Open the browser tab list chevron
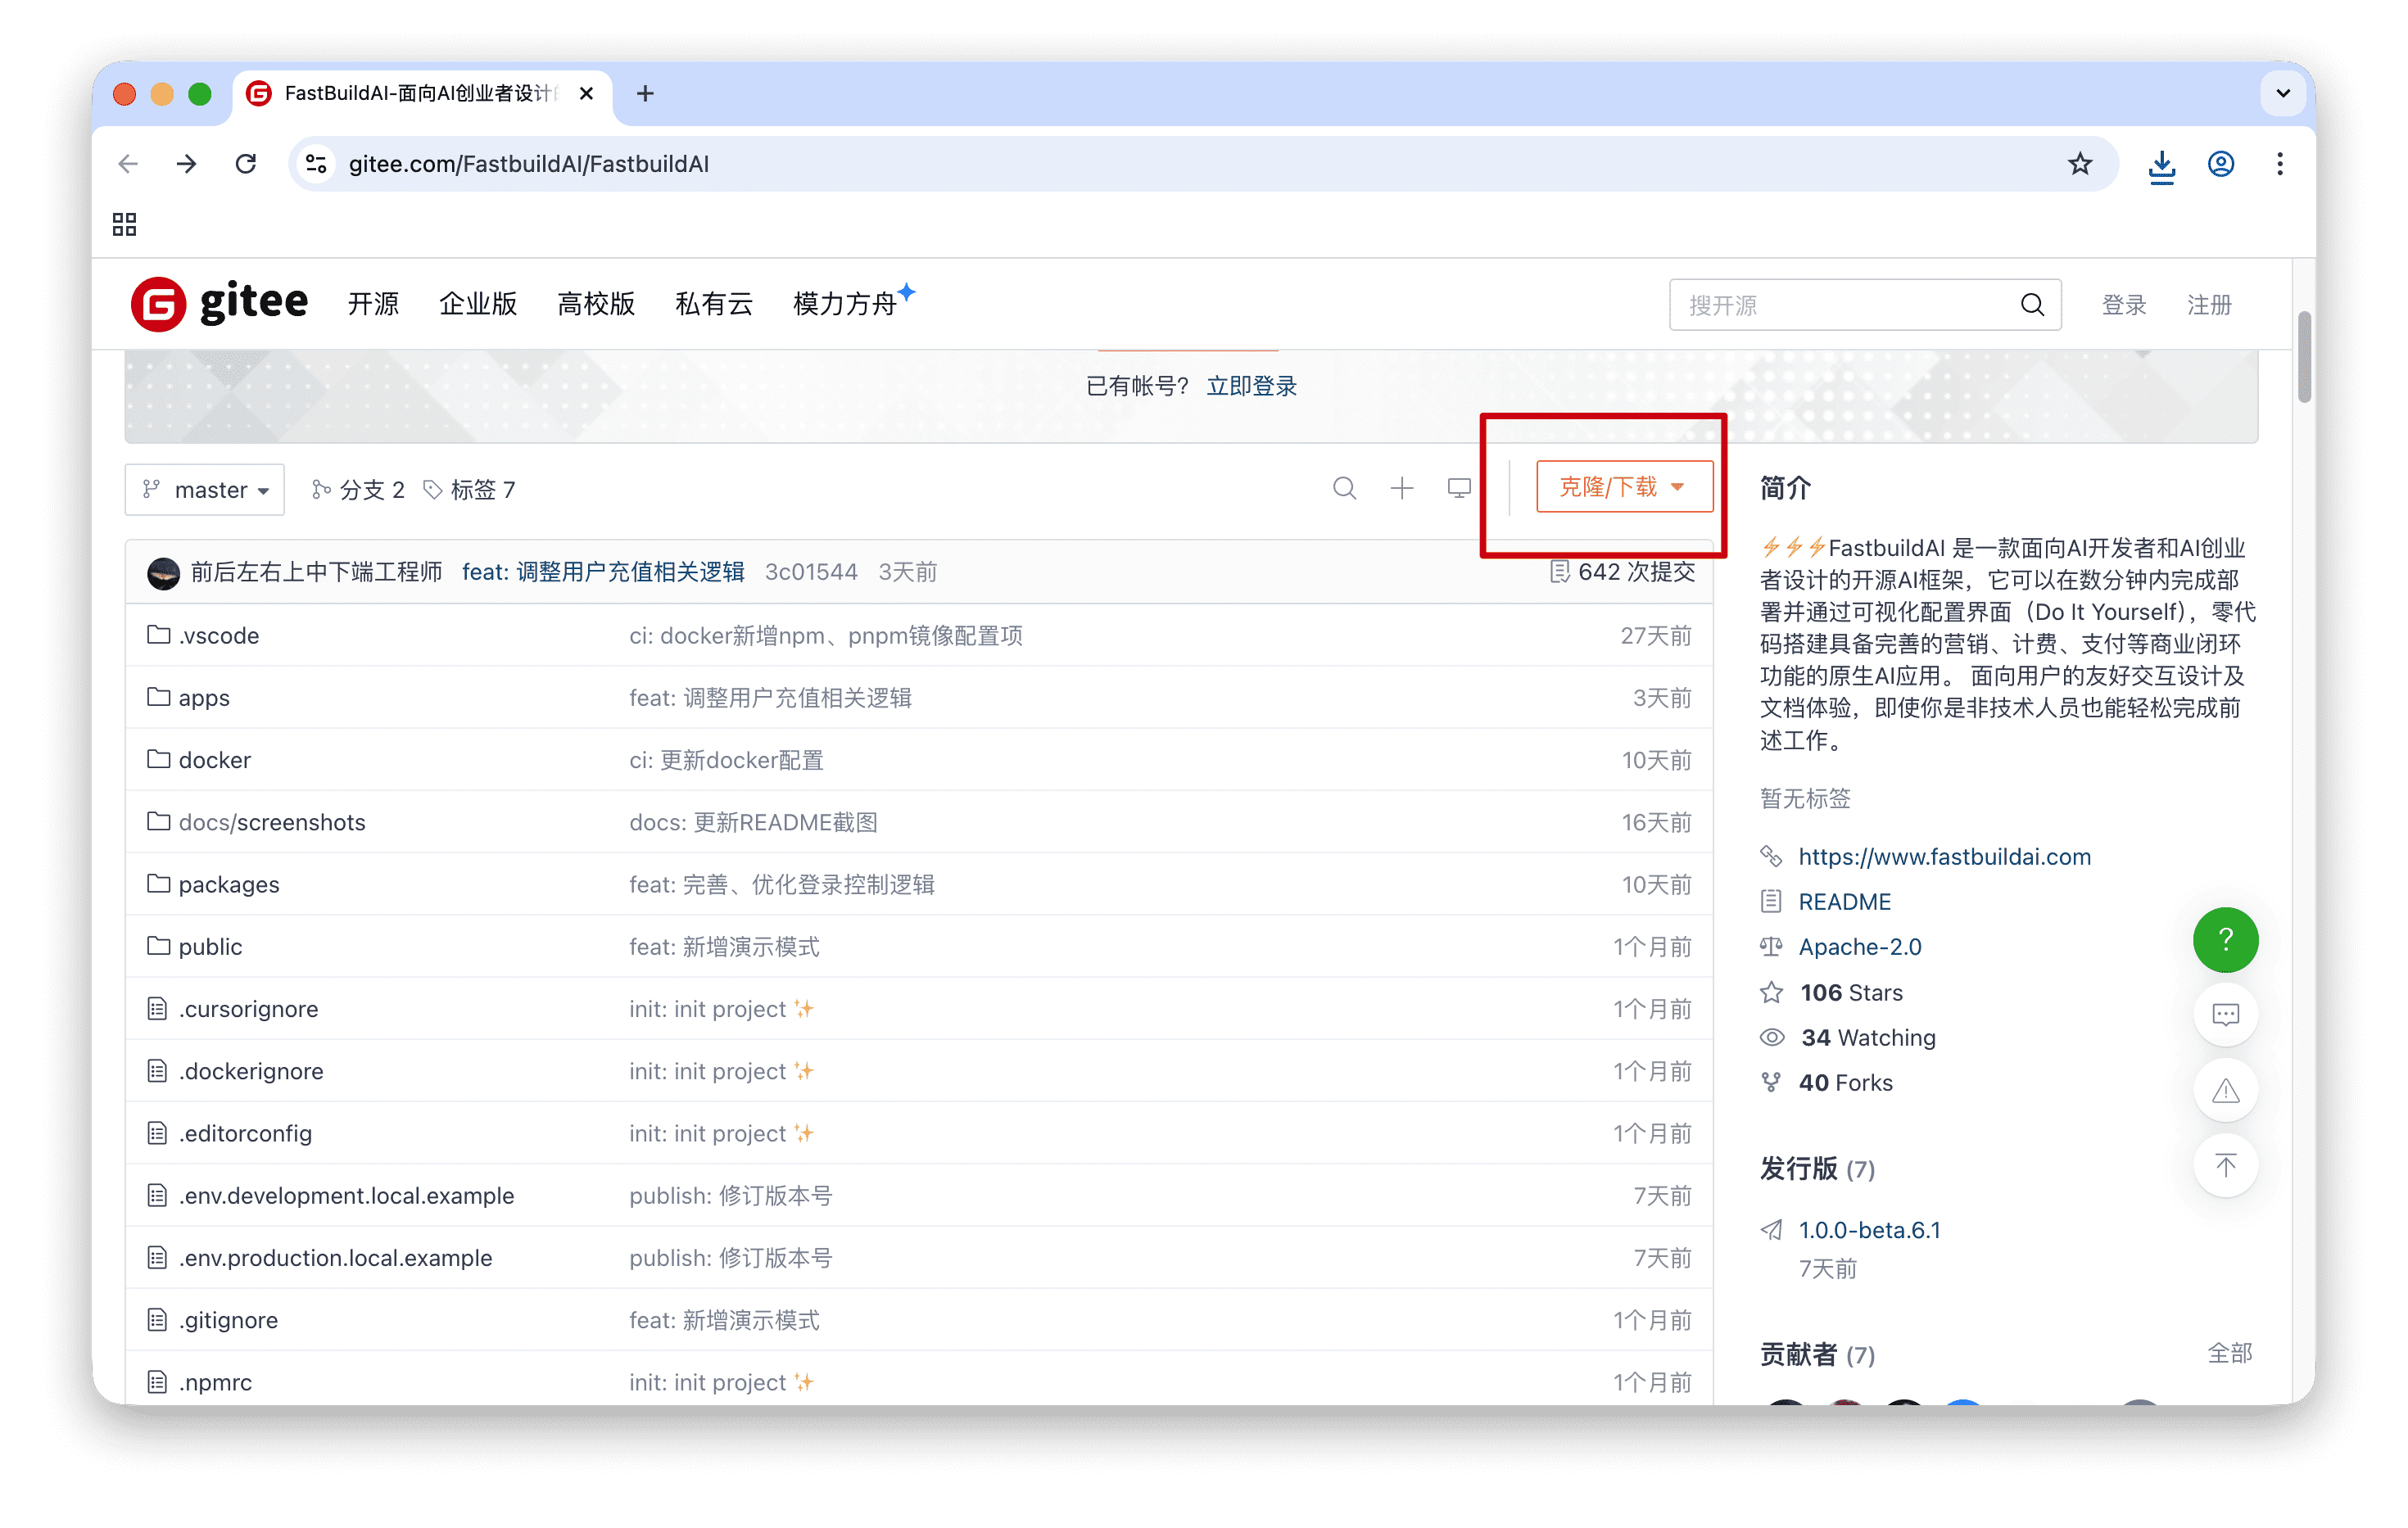Viewport: 2408px width, 1528px height. click(2282, 93)
